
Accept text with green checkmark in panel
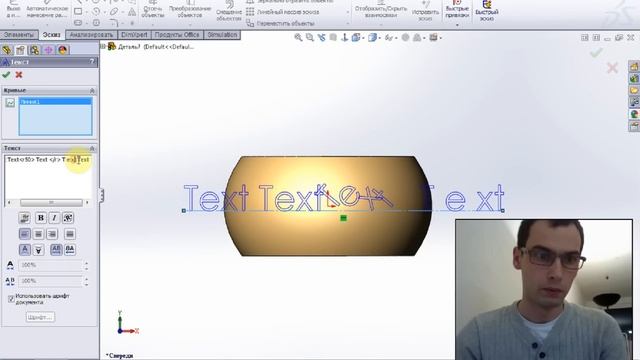coord(6,75)
